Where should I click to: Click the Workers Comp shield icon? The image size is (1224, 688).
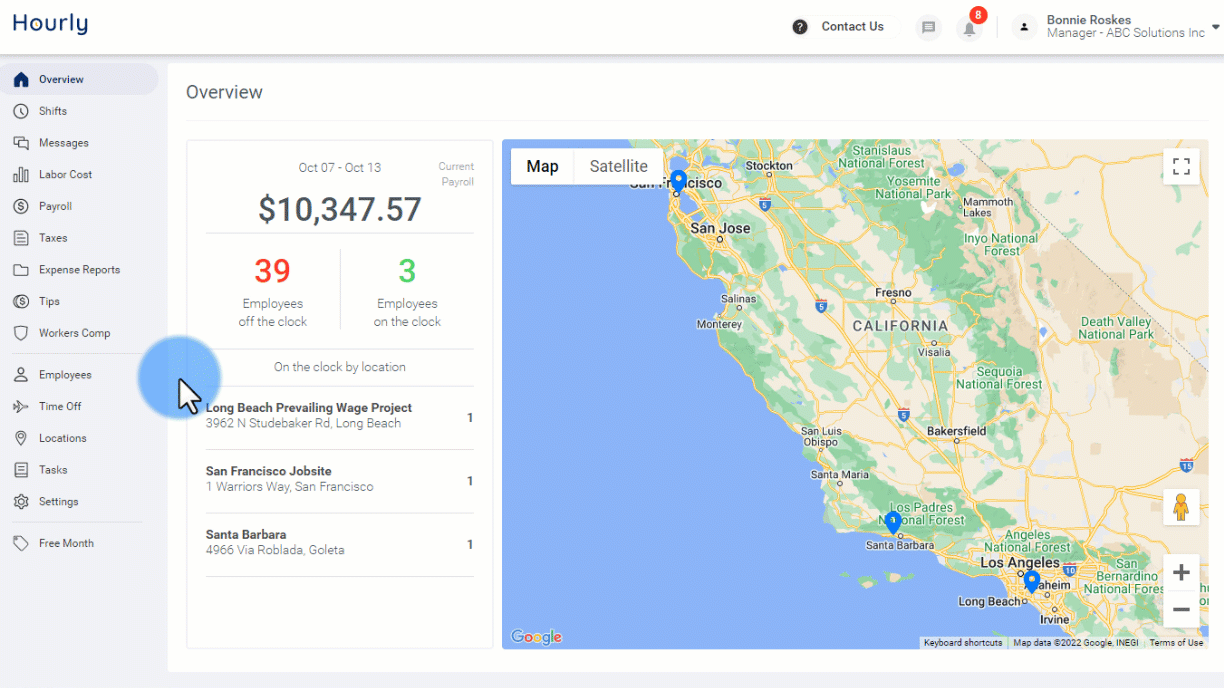(x=21, y=333)
